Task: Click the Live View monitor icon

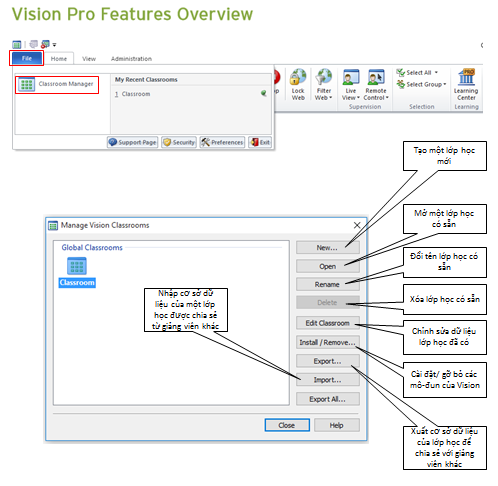Action: (x=351, y=77)
